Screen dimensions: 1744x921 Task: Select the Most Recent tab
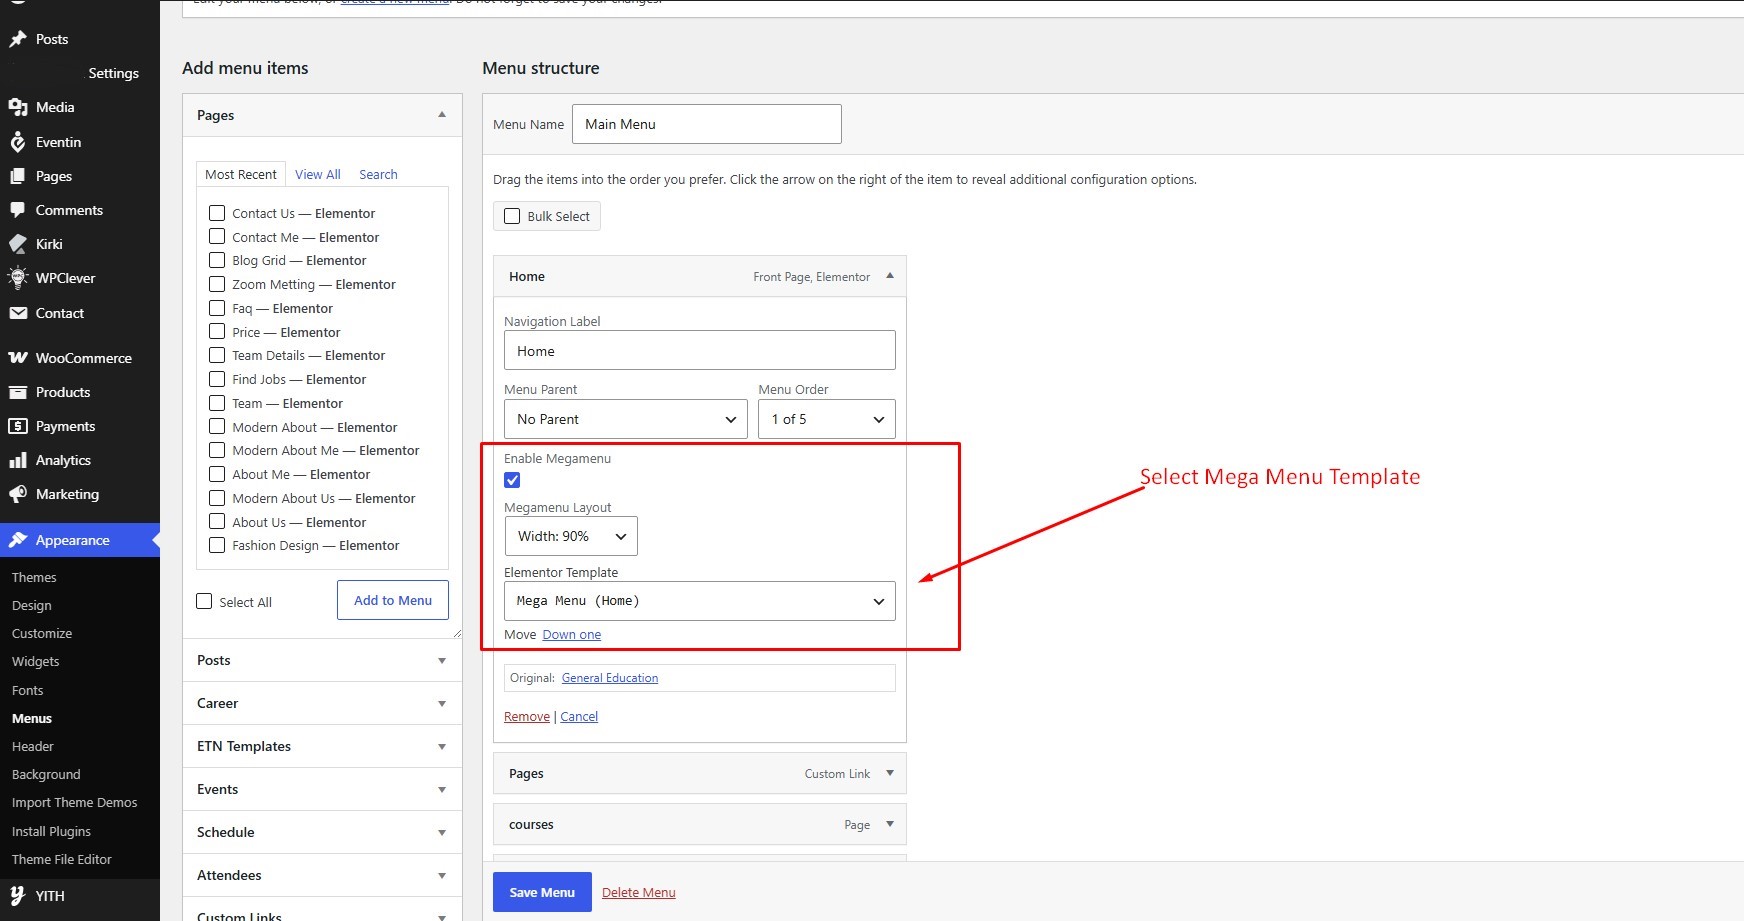(x=241, y=174)
